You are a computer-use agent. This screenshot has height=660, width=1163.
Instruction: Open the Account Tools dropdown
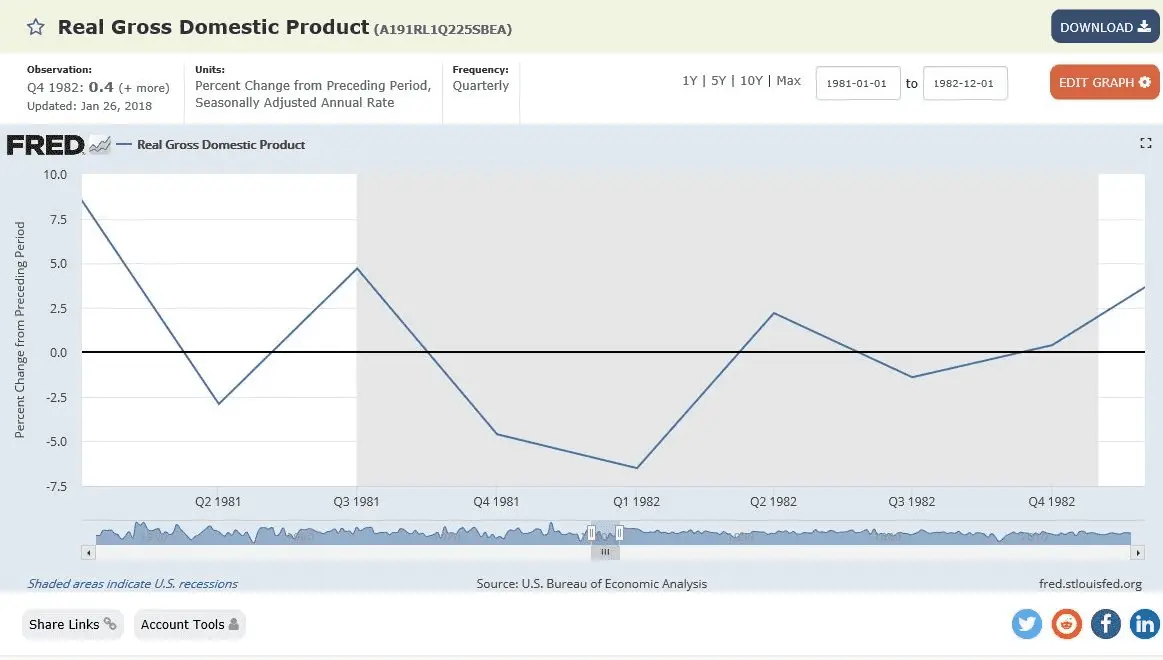pyautogui.click(x=189, y=624)
